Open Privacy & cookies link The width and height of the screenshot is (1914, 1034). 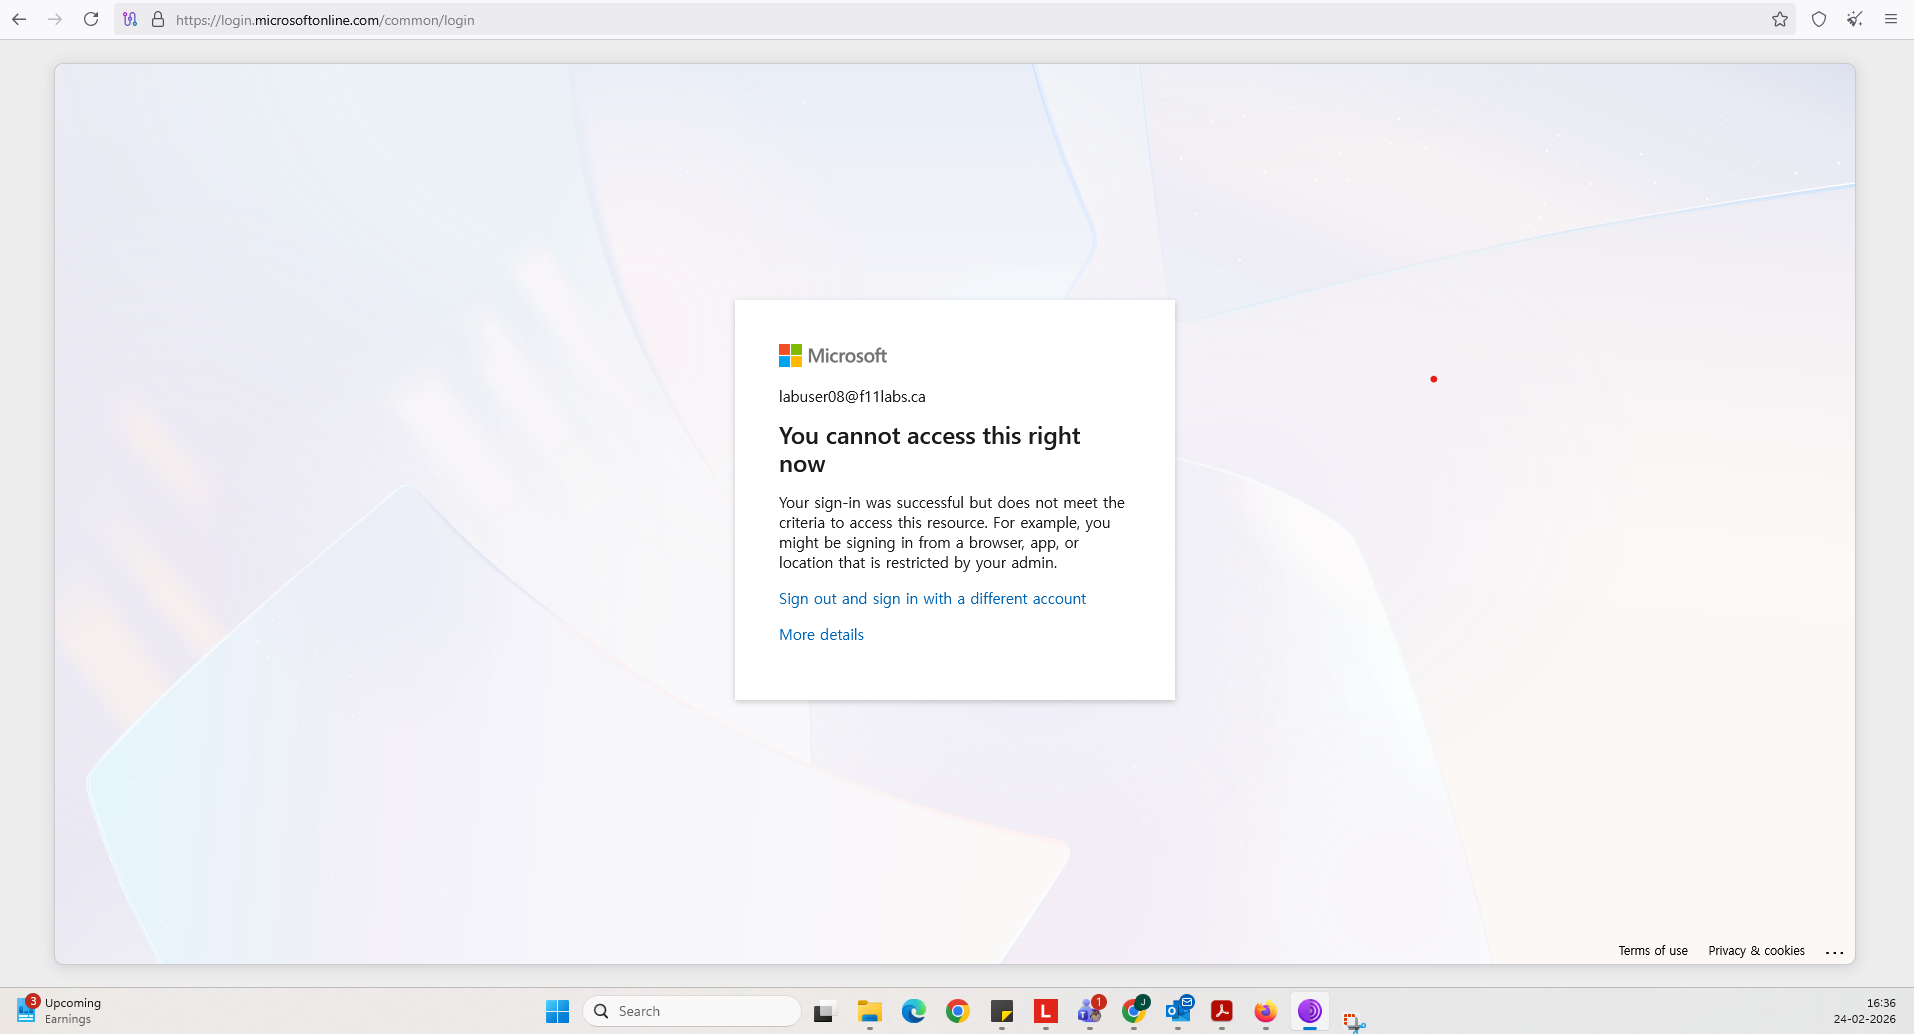1756,950
